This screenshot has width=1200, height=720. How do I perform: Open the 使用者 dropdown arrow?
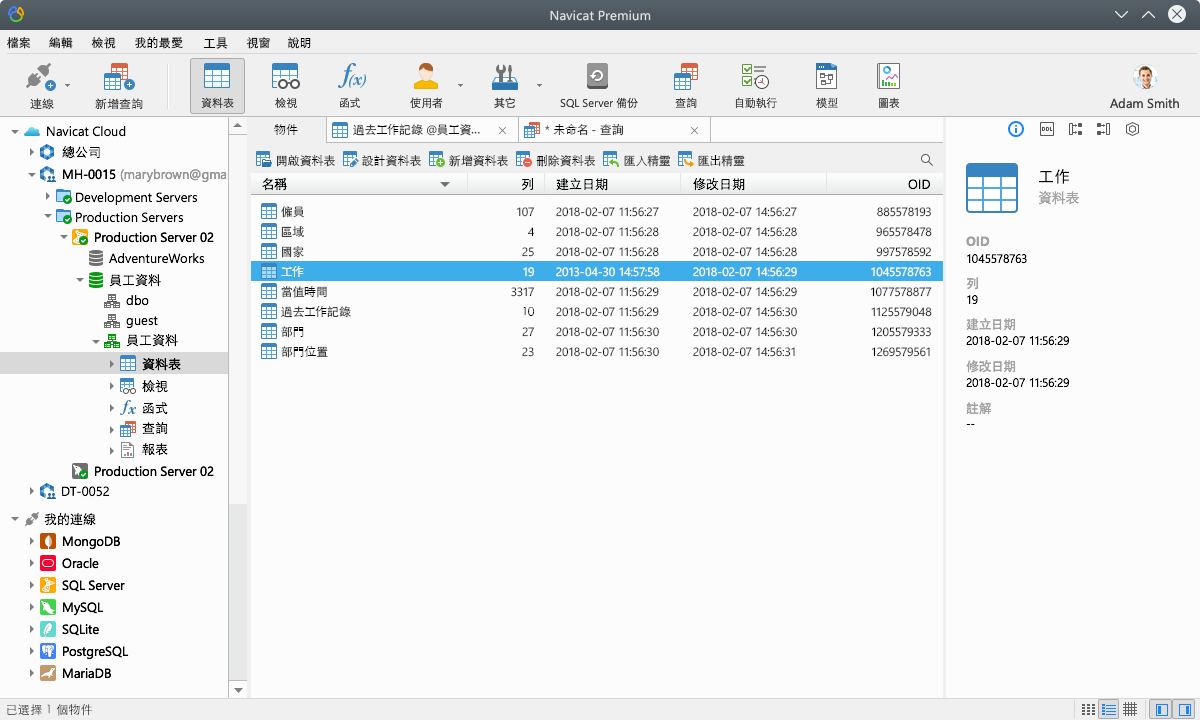coord(460,86)
